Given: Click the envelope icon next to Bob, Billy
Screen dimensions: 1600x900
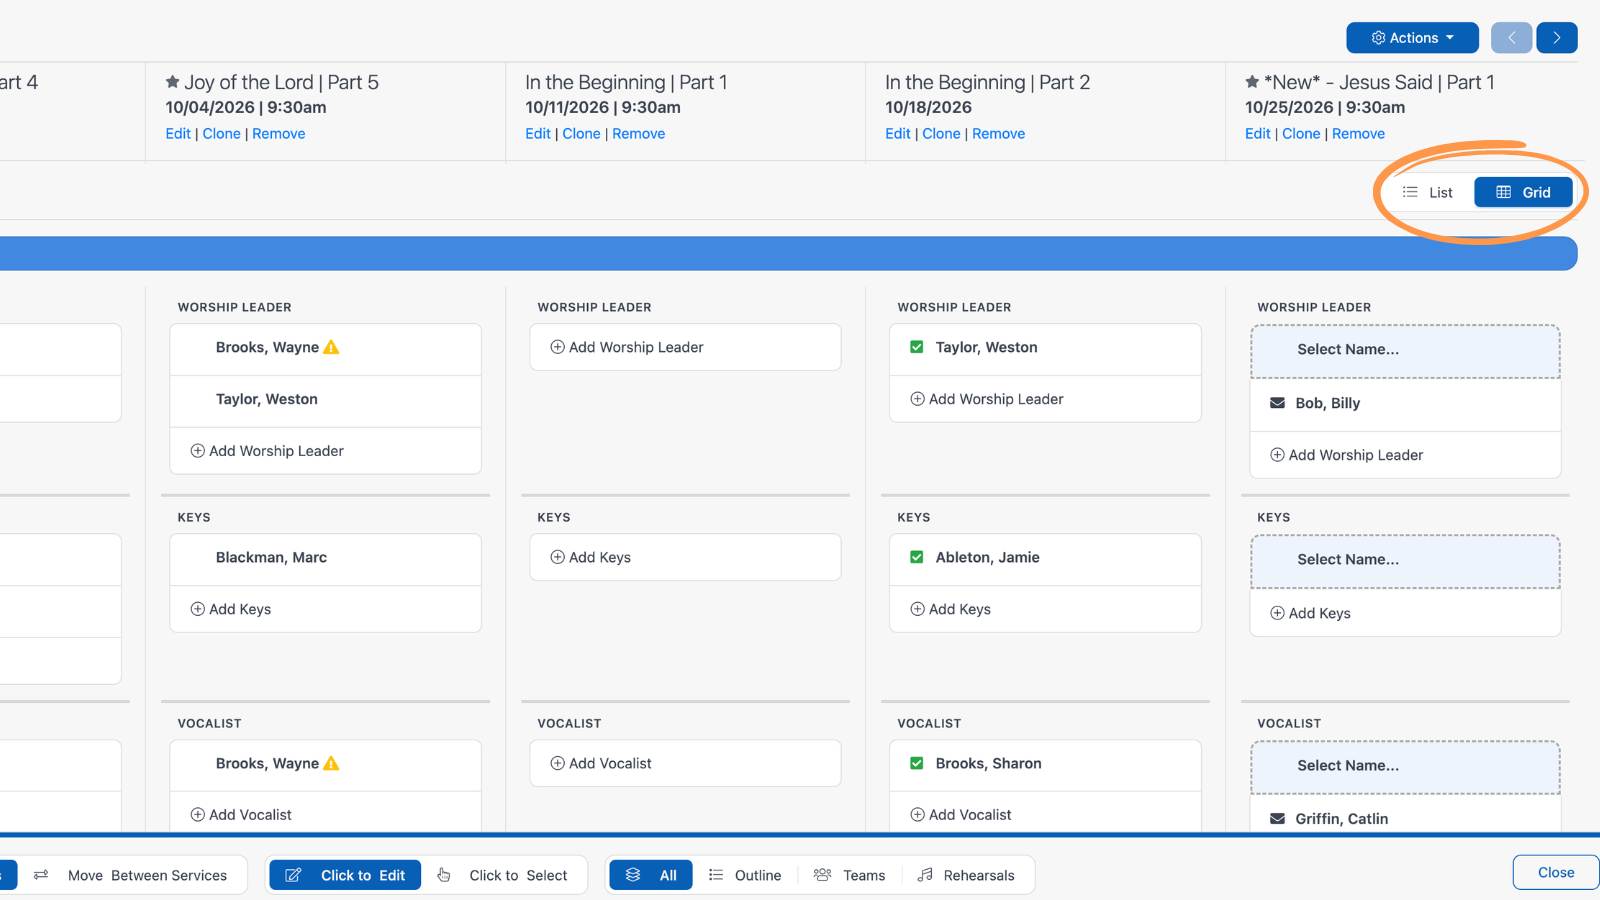Looking at the screenshot, I should (1277, 403).
